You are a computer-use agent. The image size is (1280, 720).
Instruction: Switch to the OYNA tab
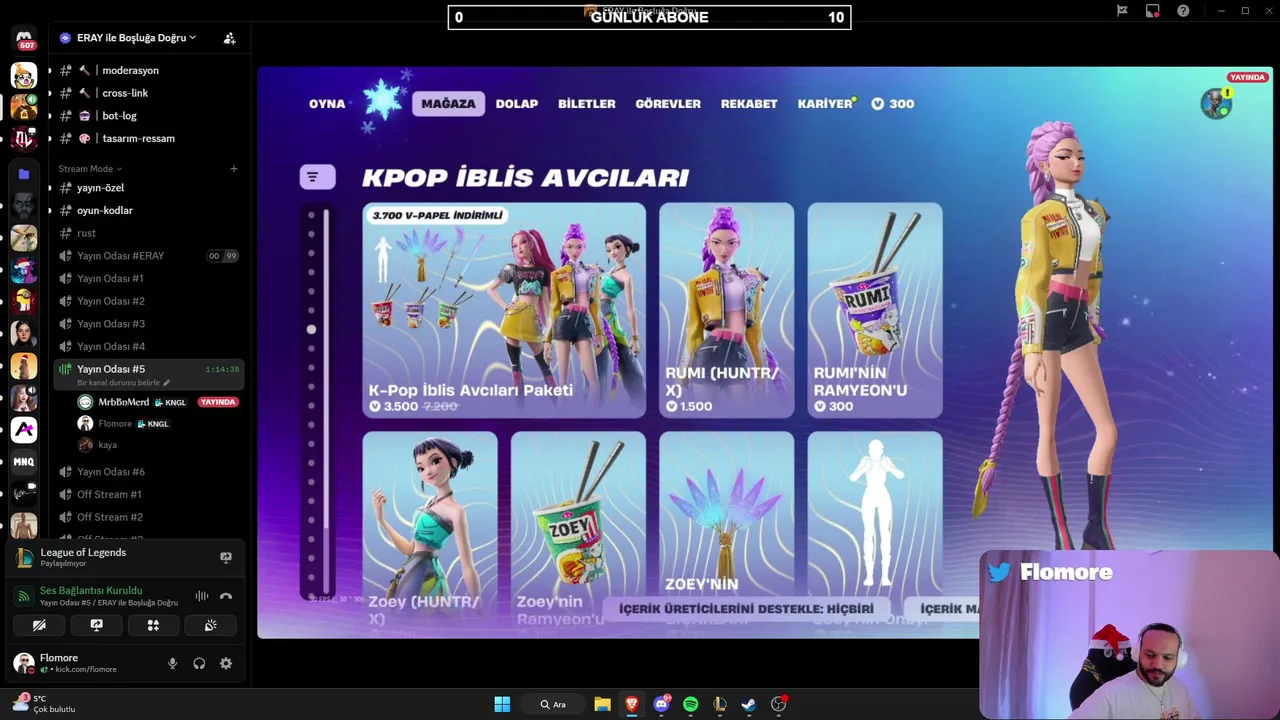tap(327, 104)
